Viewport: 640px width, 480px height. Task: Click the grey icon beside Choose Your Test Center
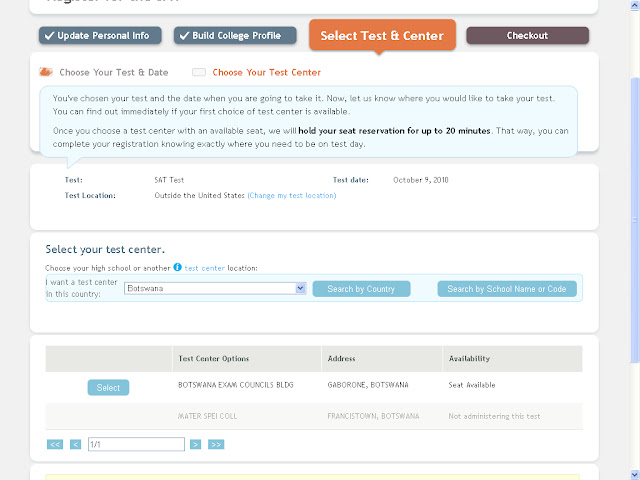tap(199, 72)
